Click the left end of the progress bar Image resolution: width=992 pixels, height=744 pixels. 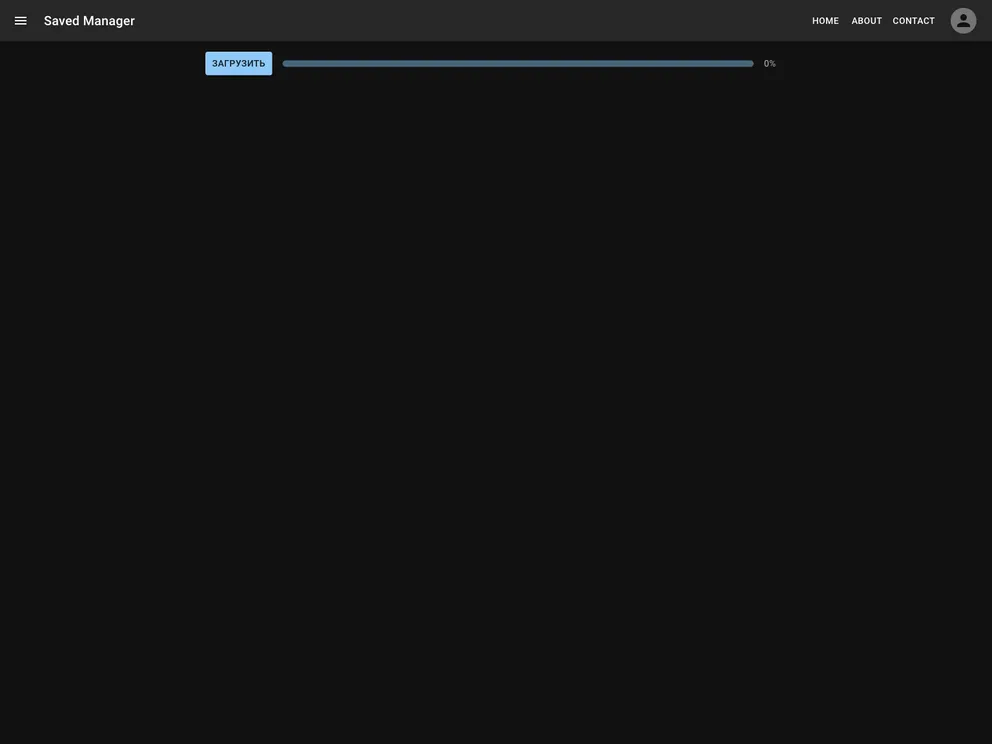(x=288, y=64)
